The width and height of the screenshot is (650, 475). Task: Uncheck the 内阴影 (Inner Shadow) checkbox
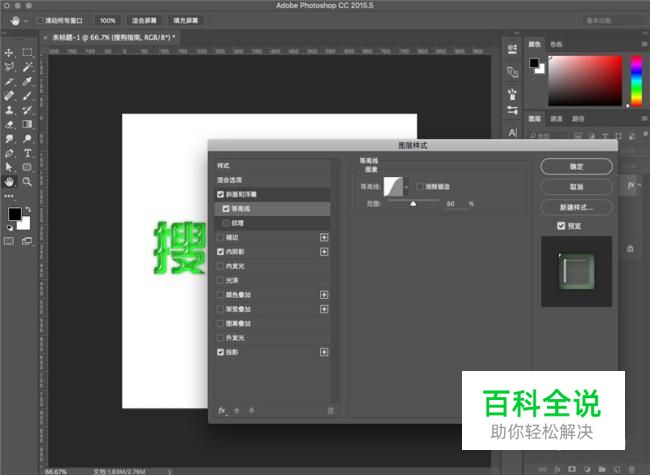click(x=221, y=252)
